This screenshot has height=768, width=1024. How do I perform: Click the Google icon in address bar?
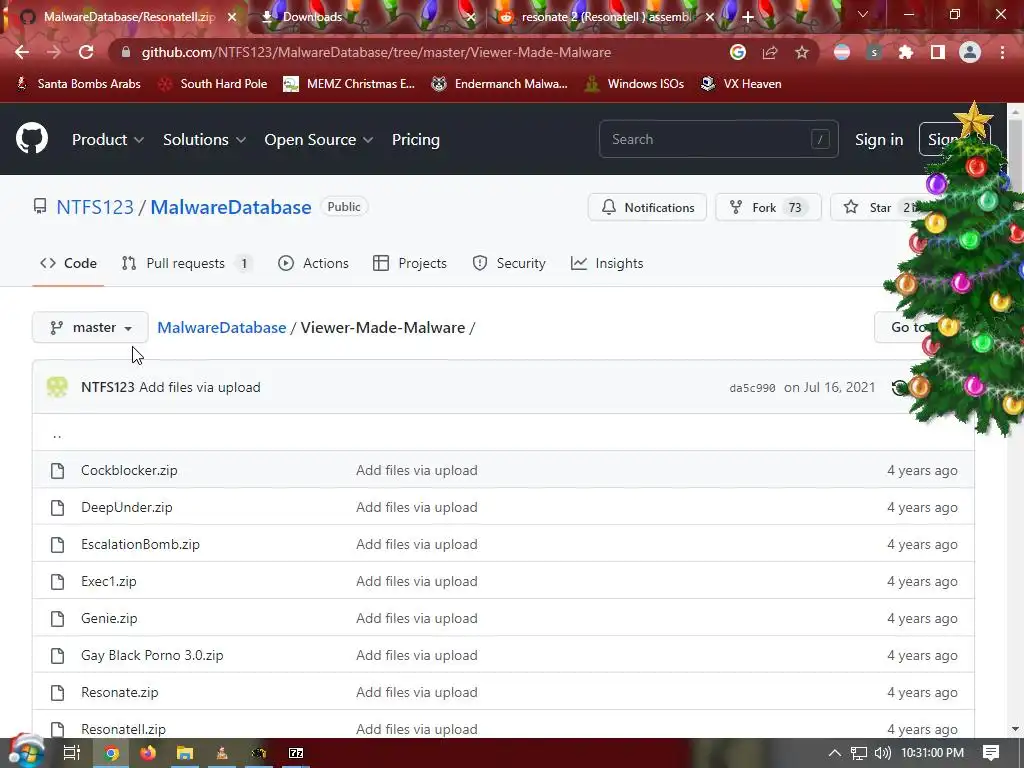point(737,52)
